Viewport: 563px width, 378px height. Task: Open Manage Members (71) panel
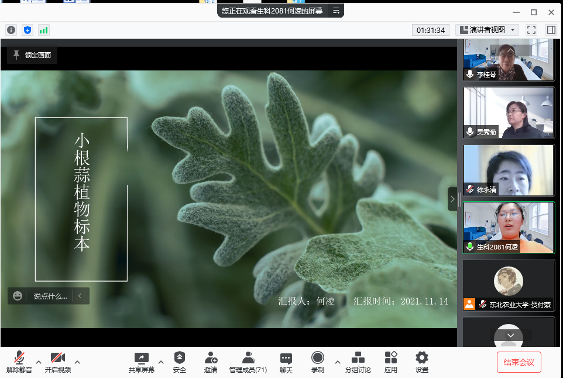click(248, 362)
